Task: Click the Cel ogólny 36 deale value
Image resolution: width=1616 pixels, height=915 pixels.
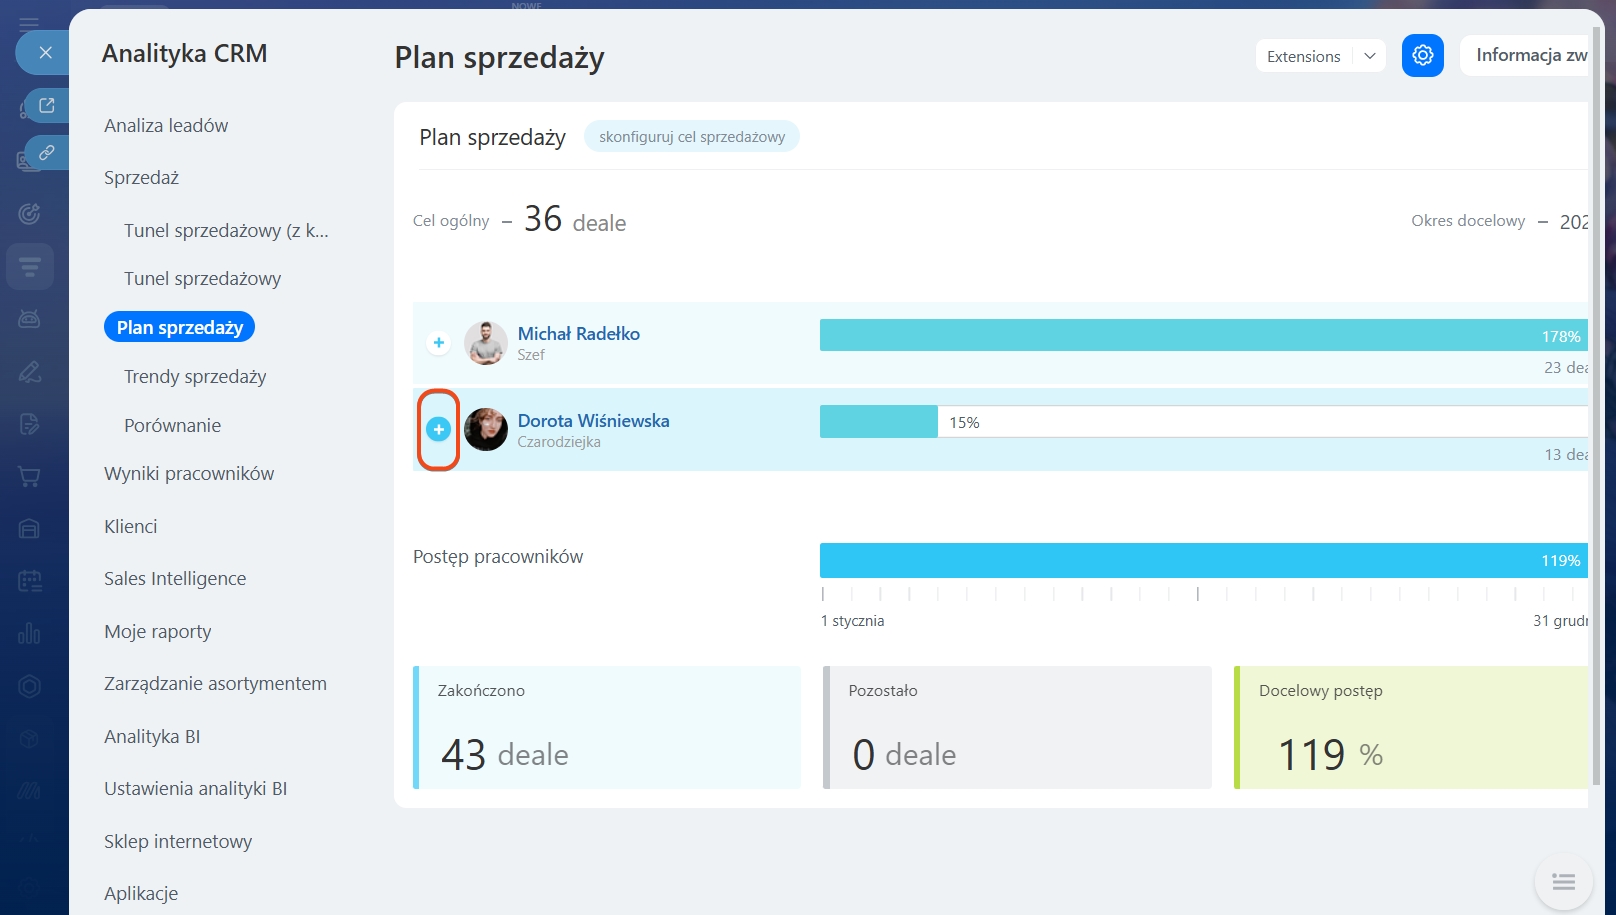Action: [x=575, y=219]
